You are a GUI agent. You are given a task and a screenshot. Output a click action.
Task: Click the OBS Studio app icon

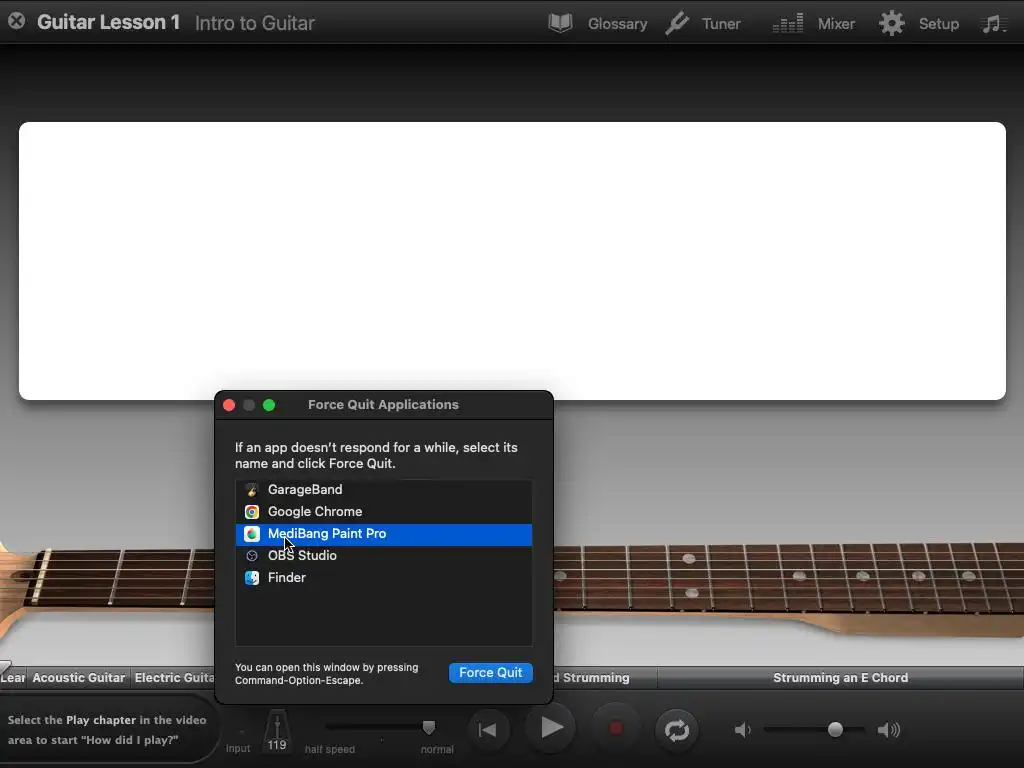251,556
